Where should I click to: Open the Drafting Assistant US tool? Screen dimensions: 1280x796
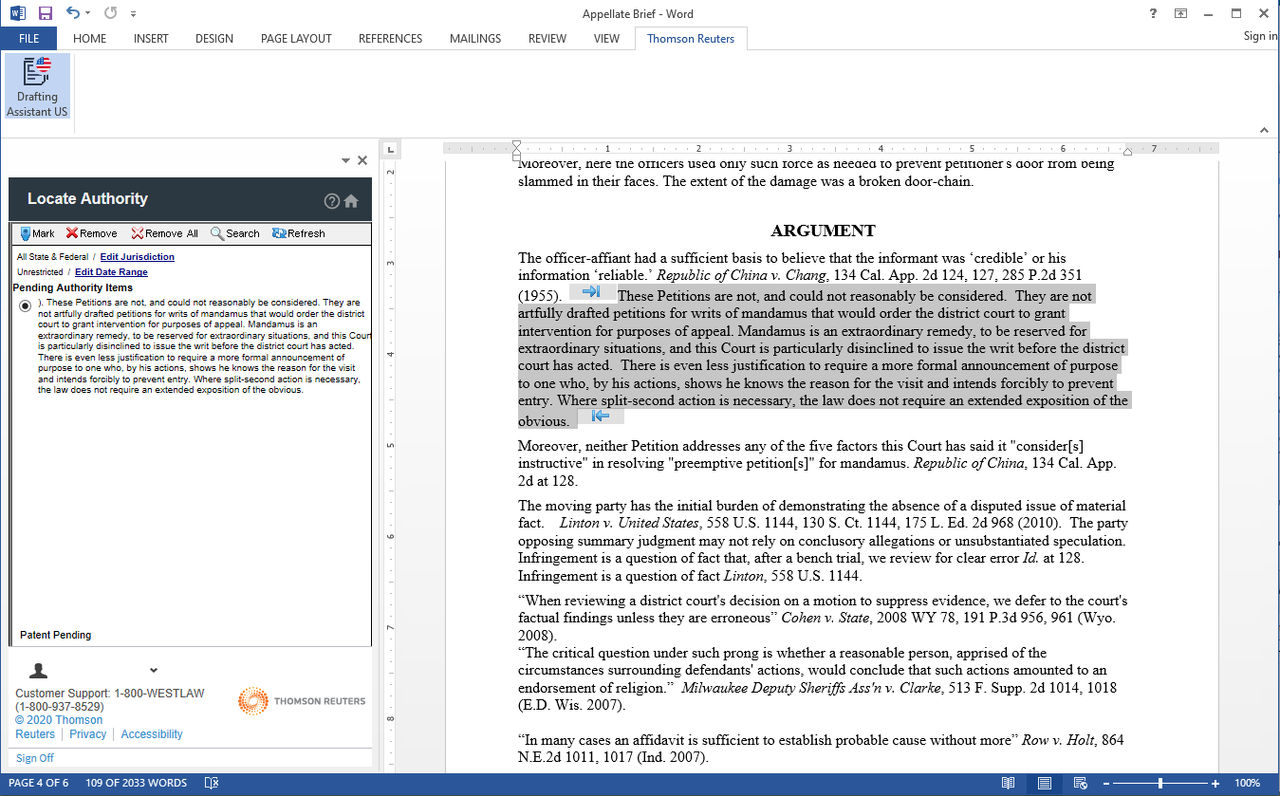pos(37,87)
